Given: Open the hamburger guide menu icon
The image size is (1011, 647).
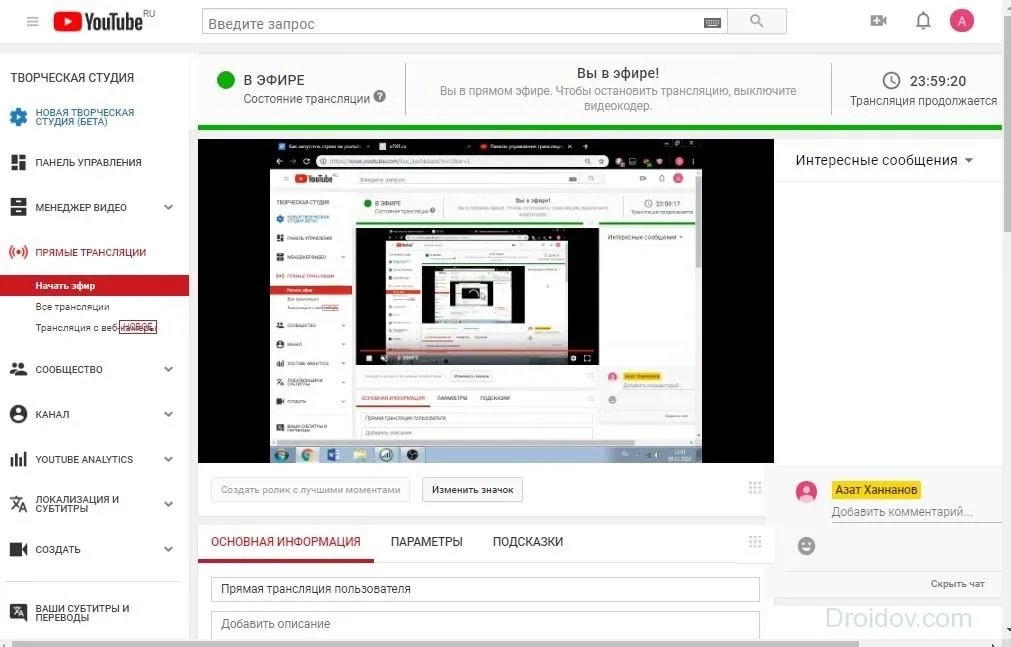Looking at the screenshot, I should (32, 22).
